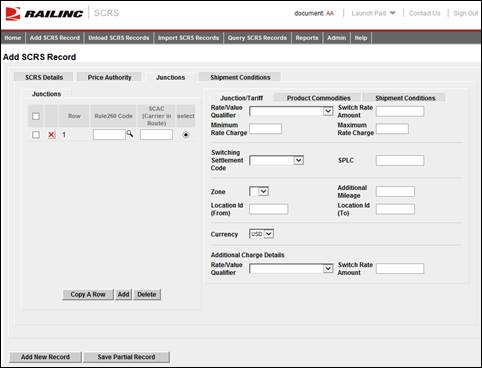Select the Junction/Tariff sub-tab

[242, 98]
